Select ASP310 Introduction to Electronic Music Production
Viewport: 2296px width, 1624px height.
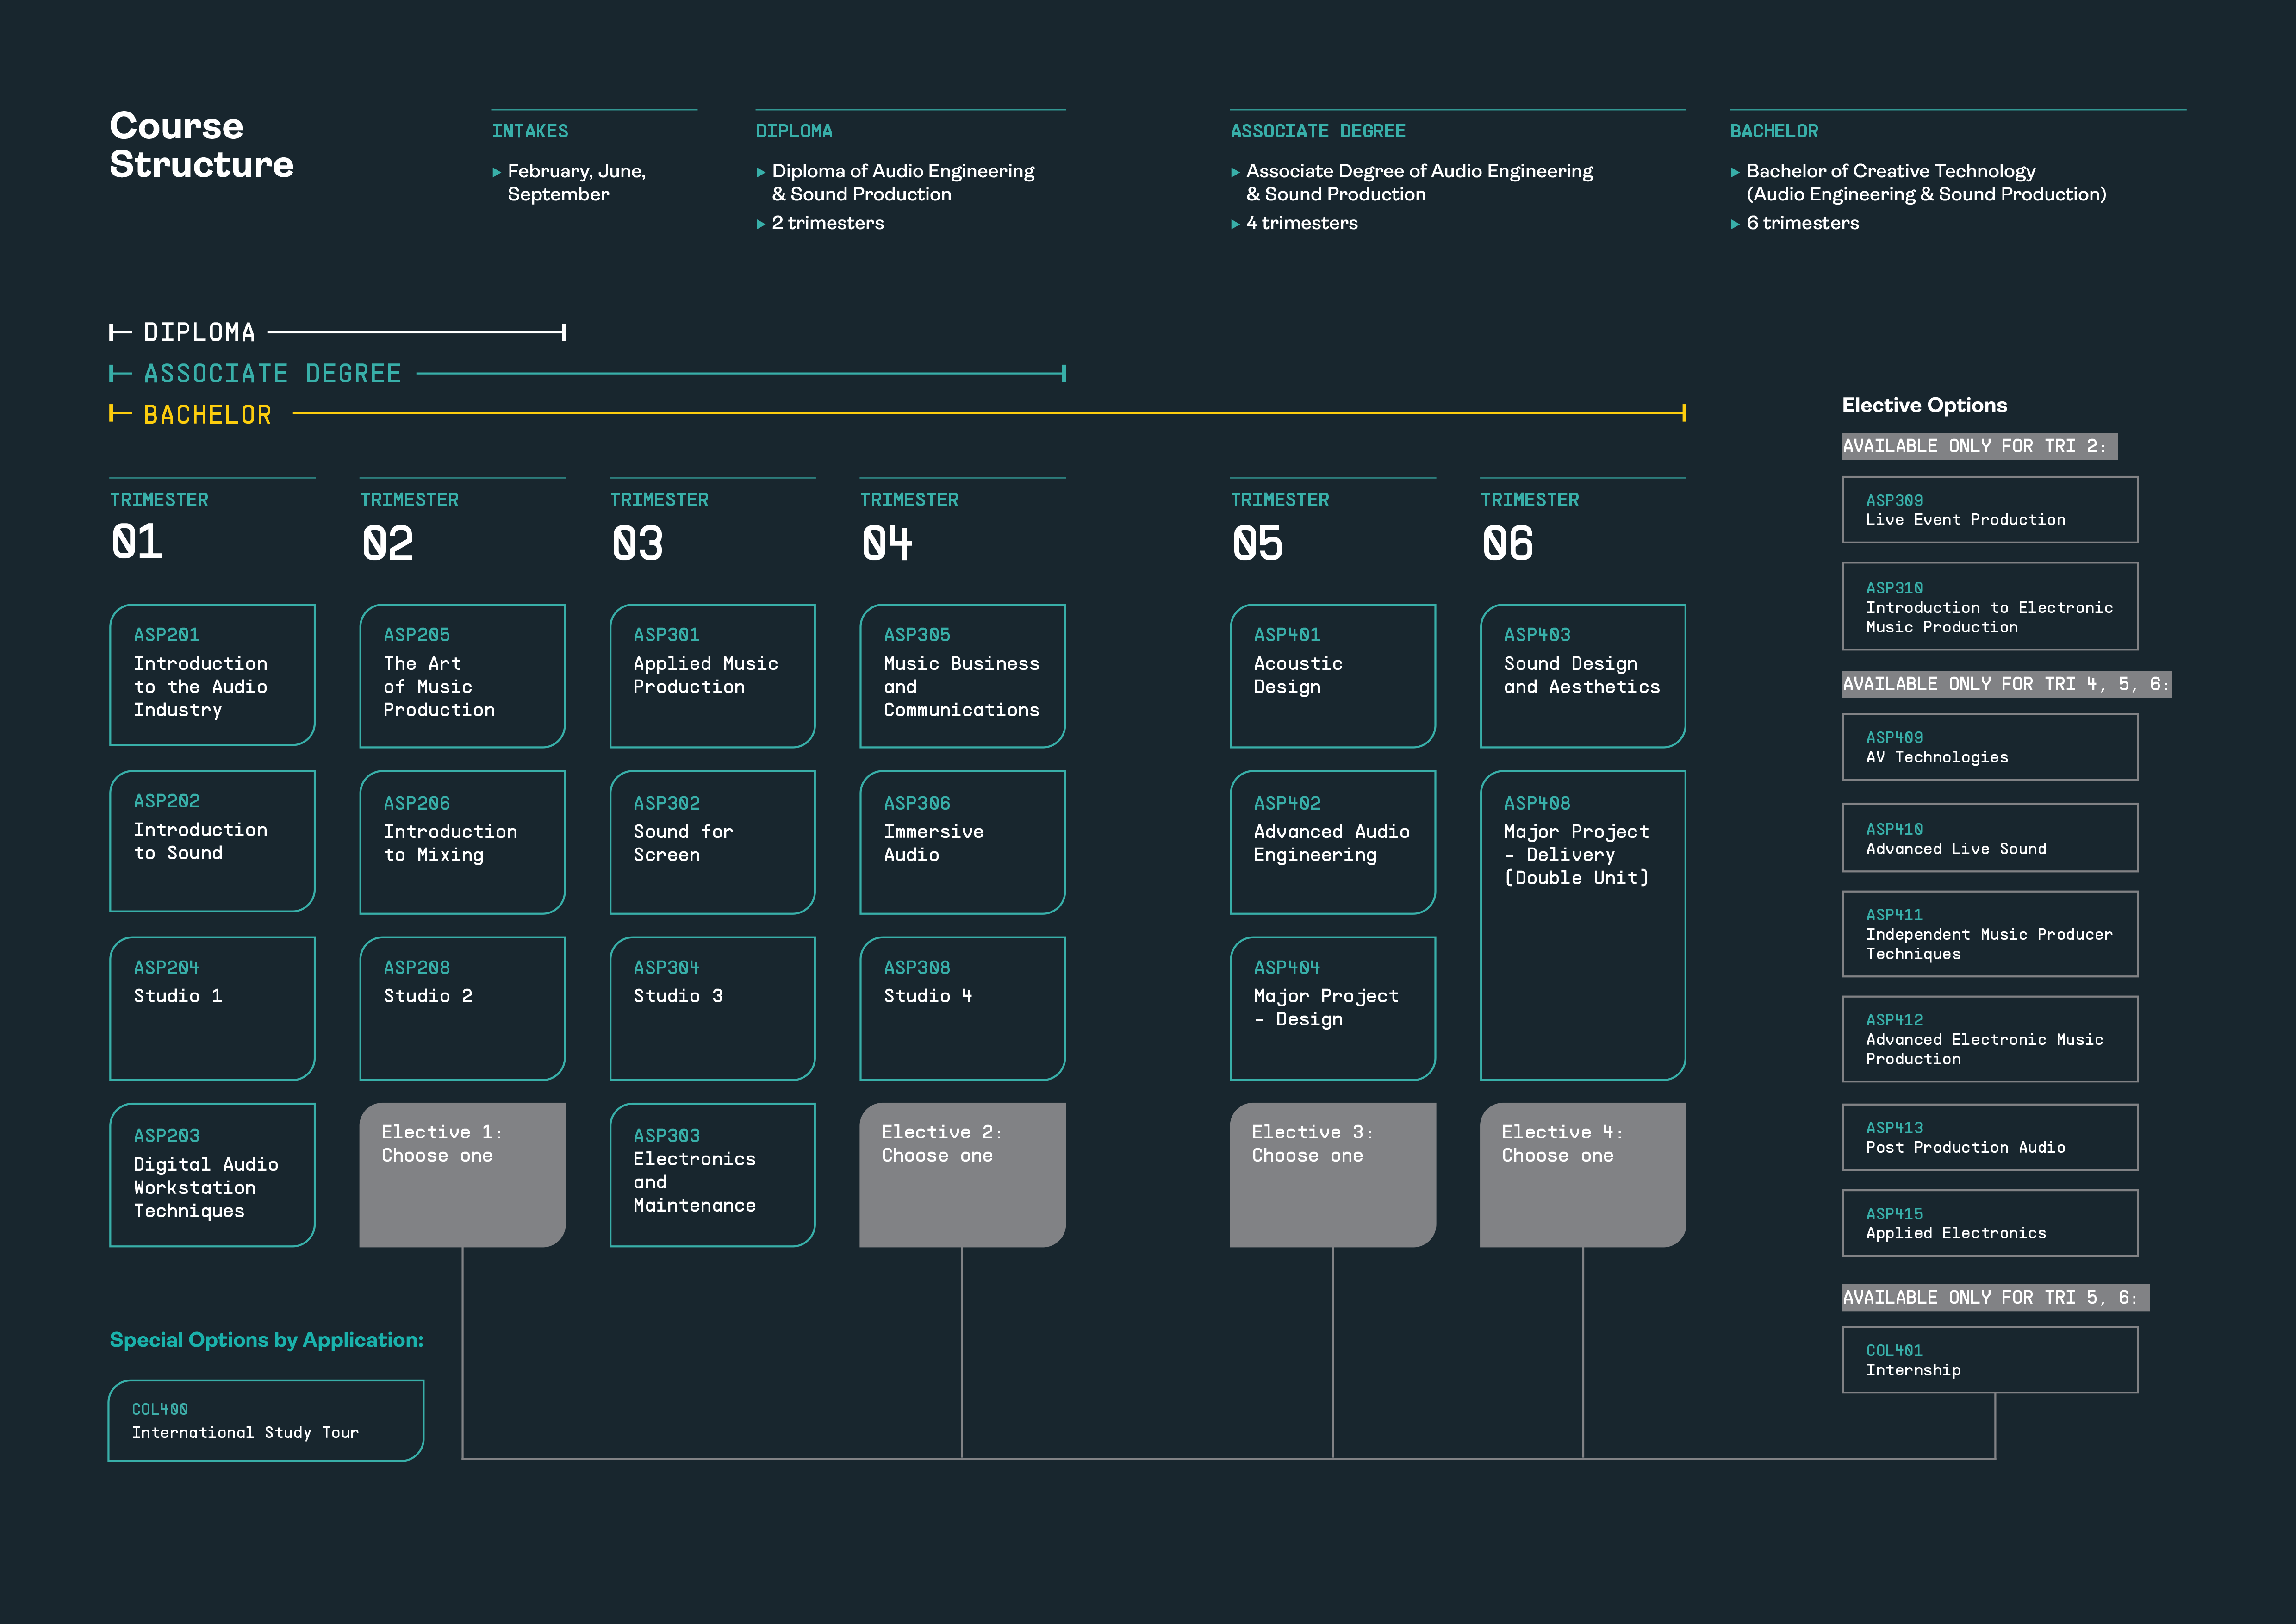coord(1990,606)
